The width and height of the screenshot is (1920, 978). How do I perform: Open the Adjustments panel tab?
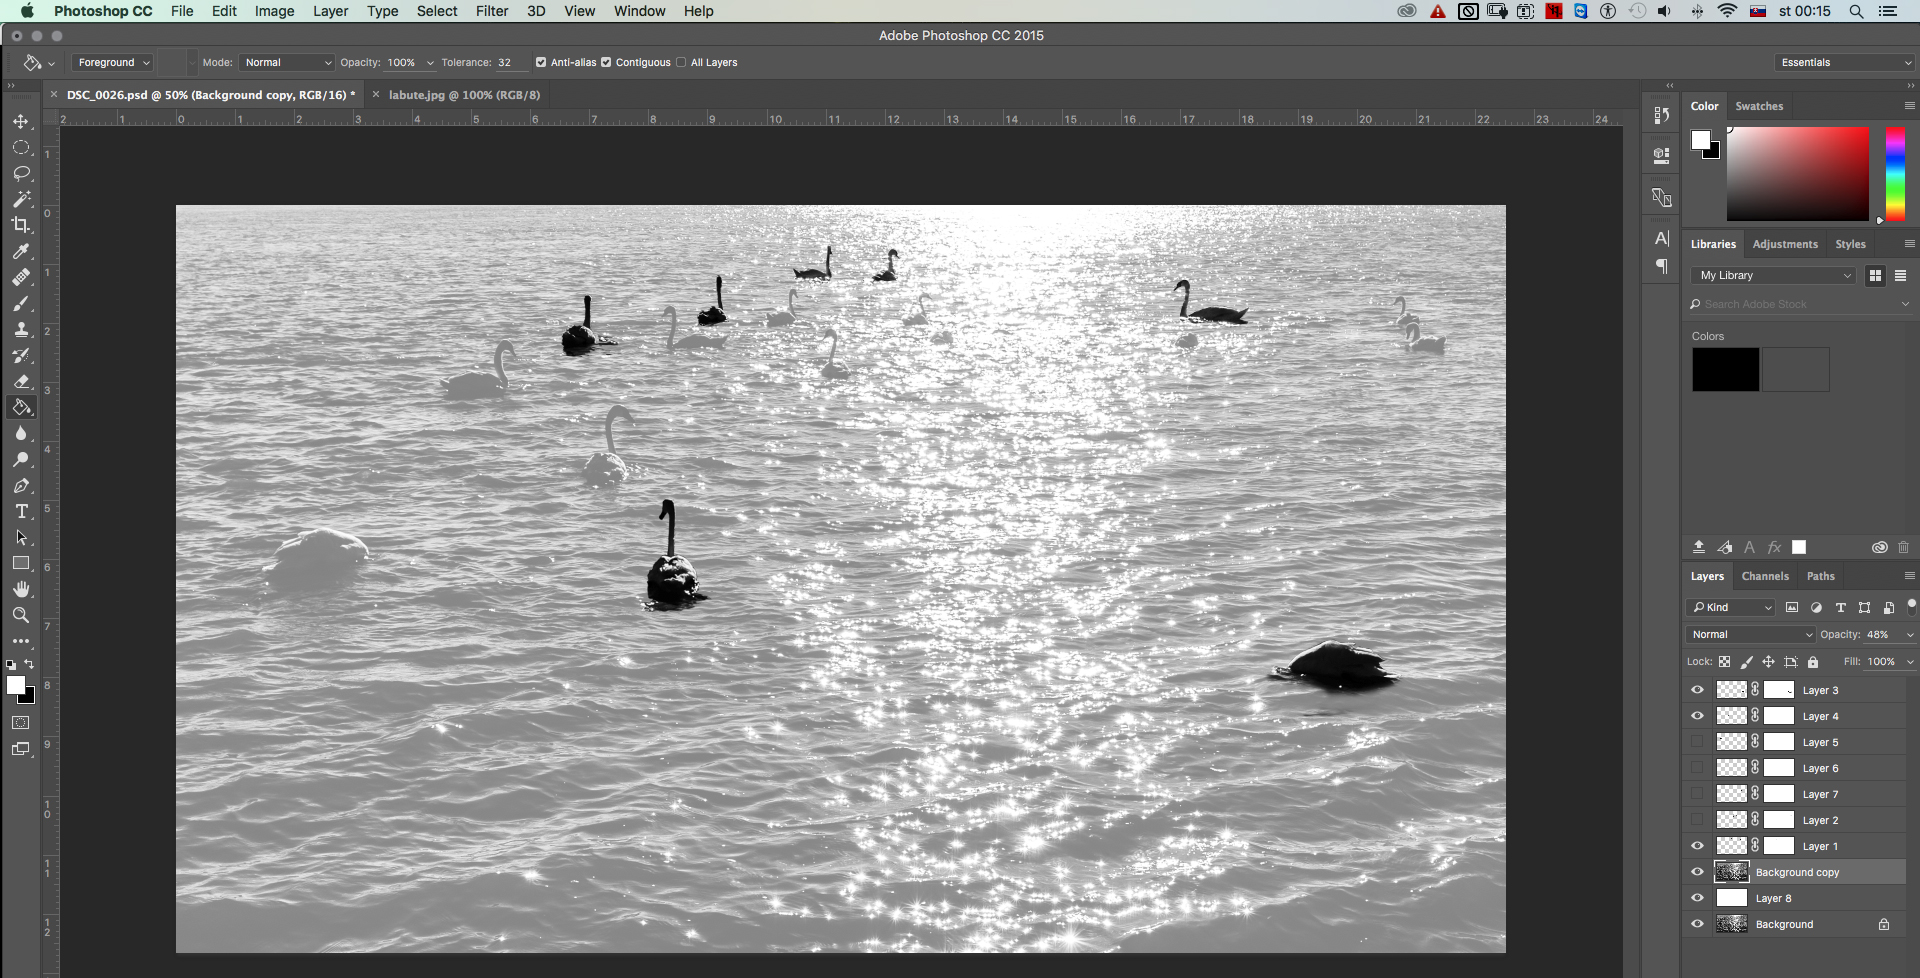coord(1784,244)
